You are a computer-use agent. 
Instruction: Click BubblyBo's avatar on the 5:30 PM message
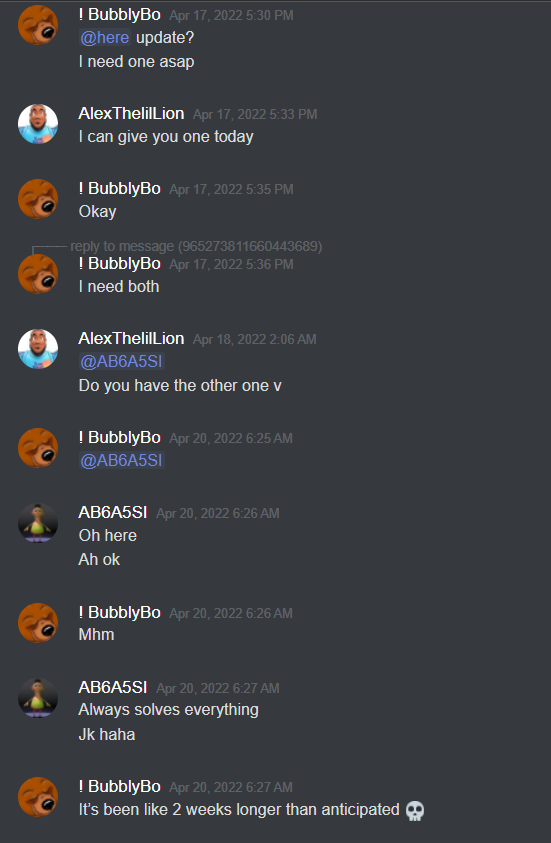(x=38, y=25)
